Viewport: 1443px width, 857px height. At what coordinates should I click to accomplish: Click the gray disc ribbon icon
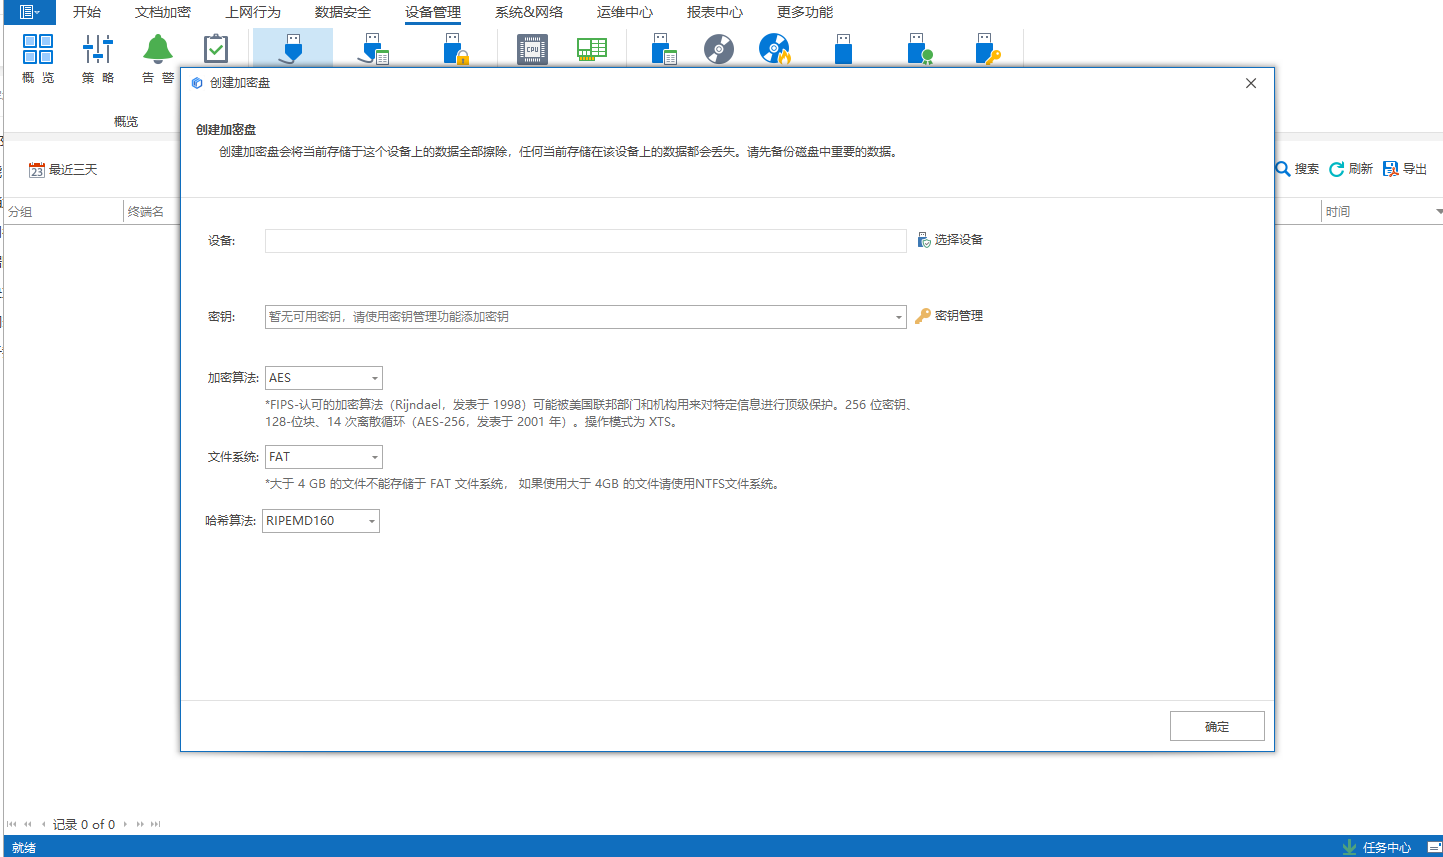719,49
